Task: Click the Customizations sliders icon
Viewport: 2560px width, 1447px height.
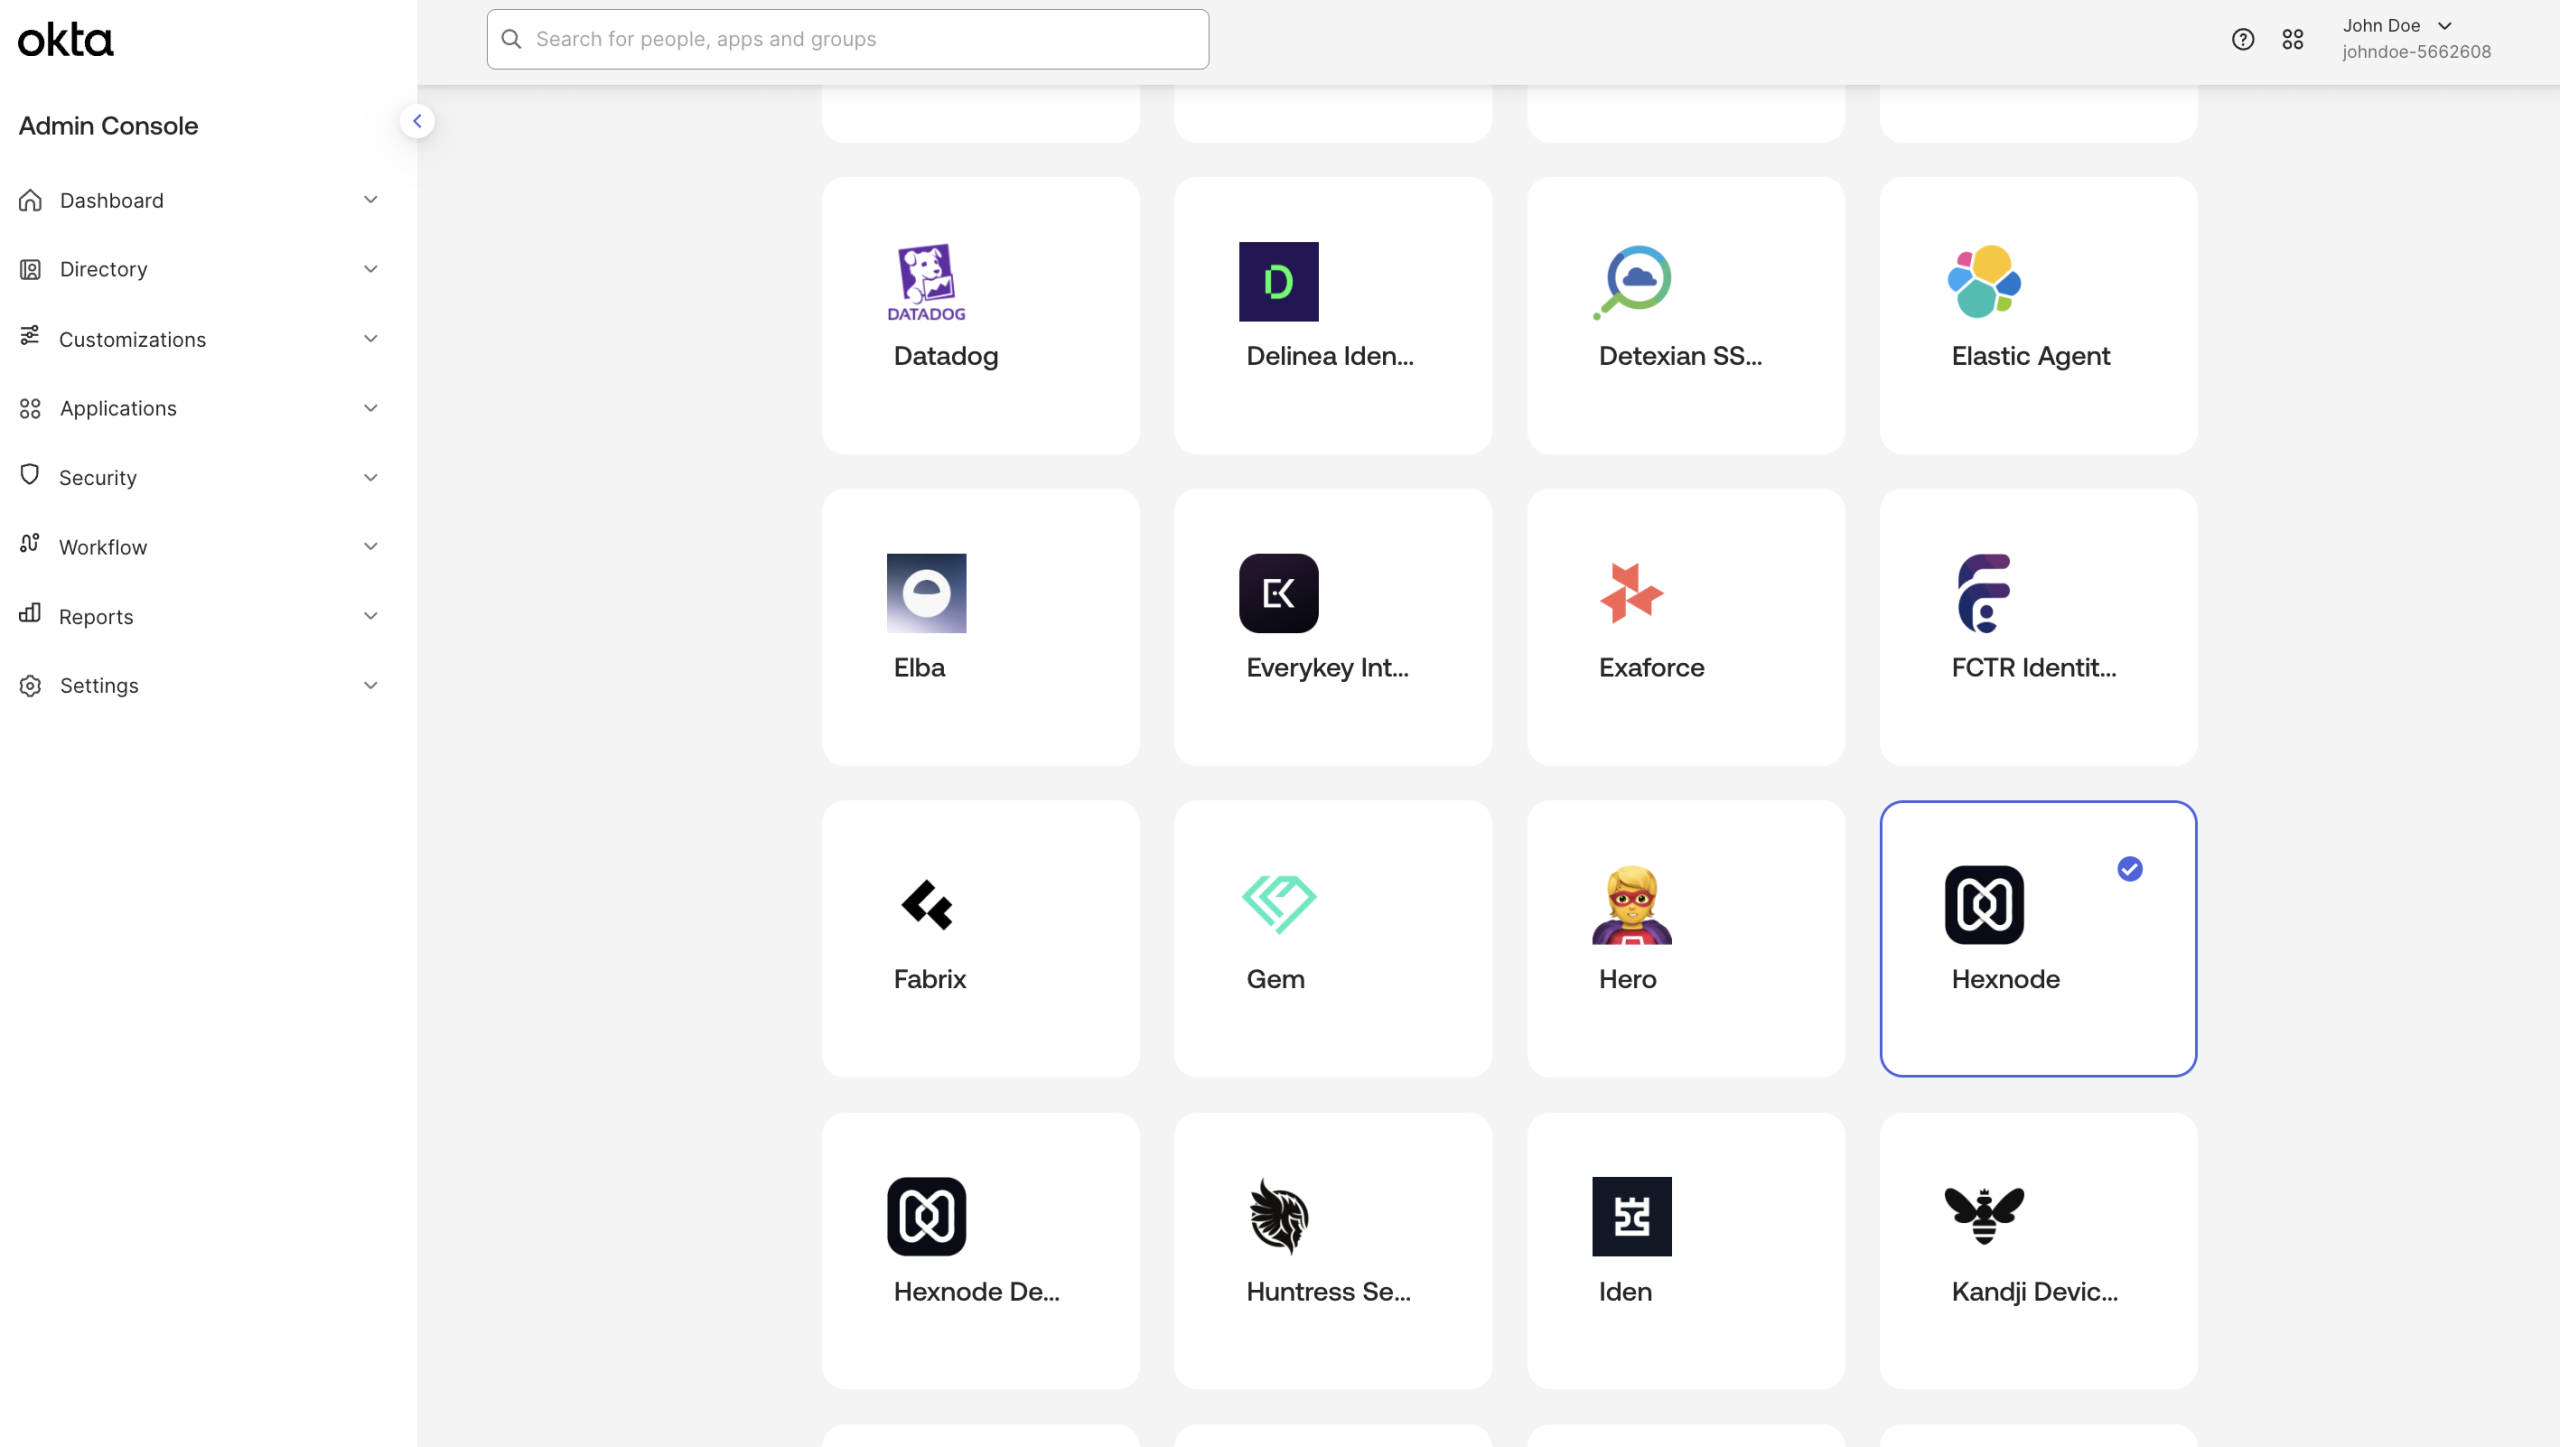Action: (30, 336)
